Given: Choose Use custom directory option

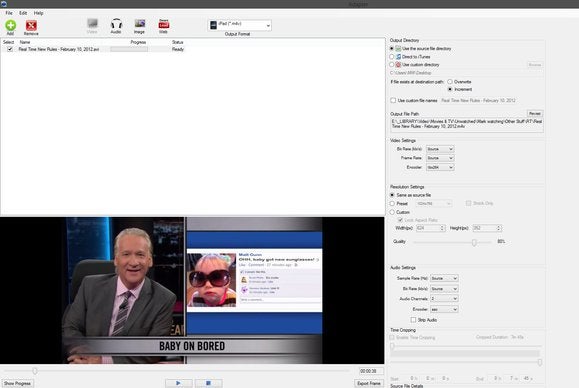Looking at the screenshot, I should [392, 65].
